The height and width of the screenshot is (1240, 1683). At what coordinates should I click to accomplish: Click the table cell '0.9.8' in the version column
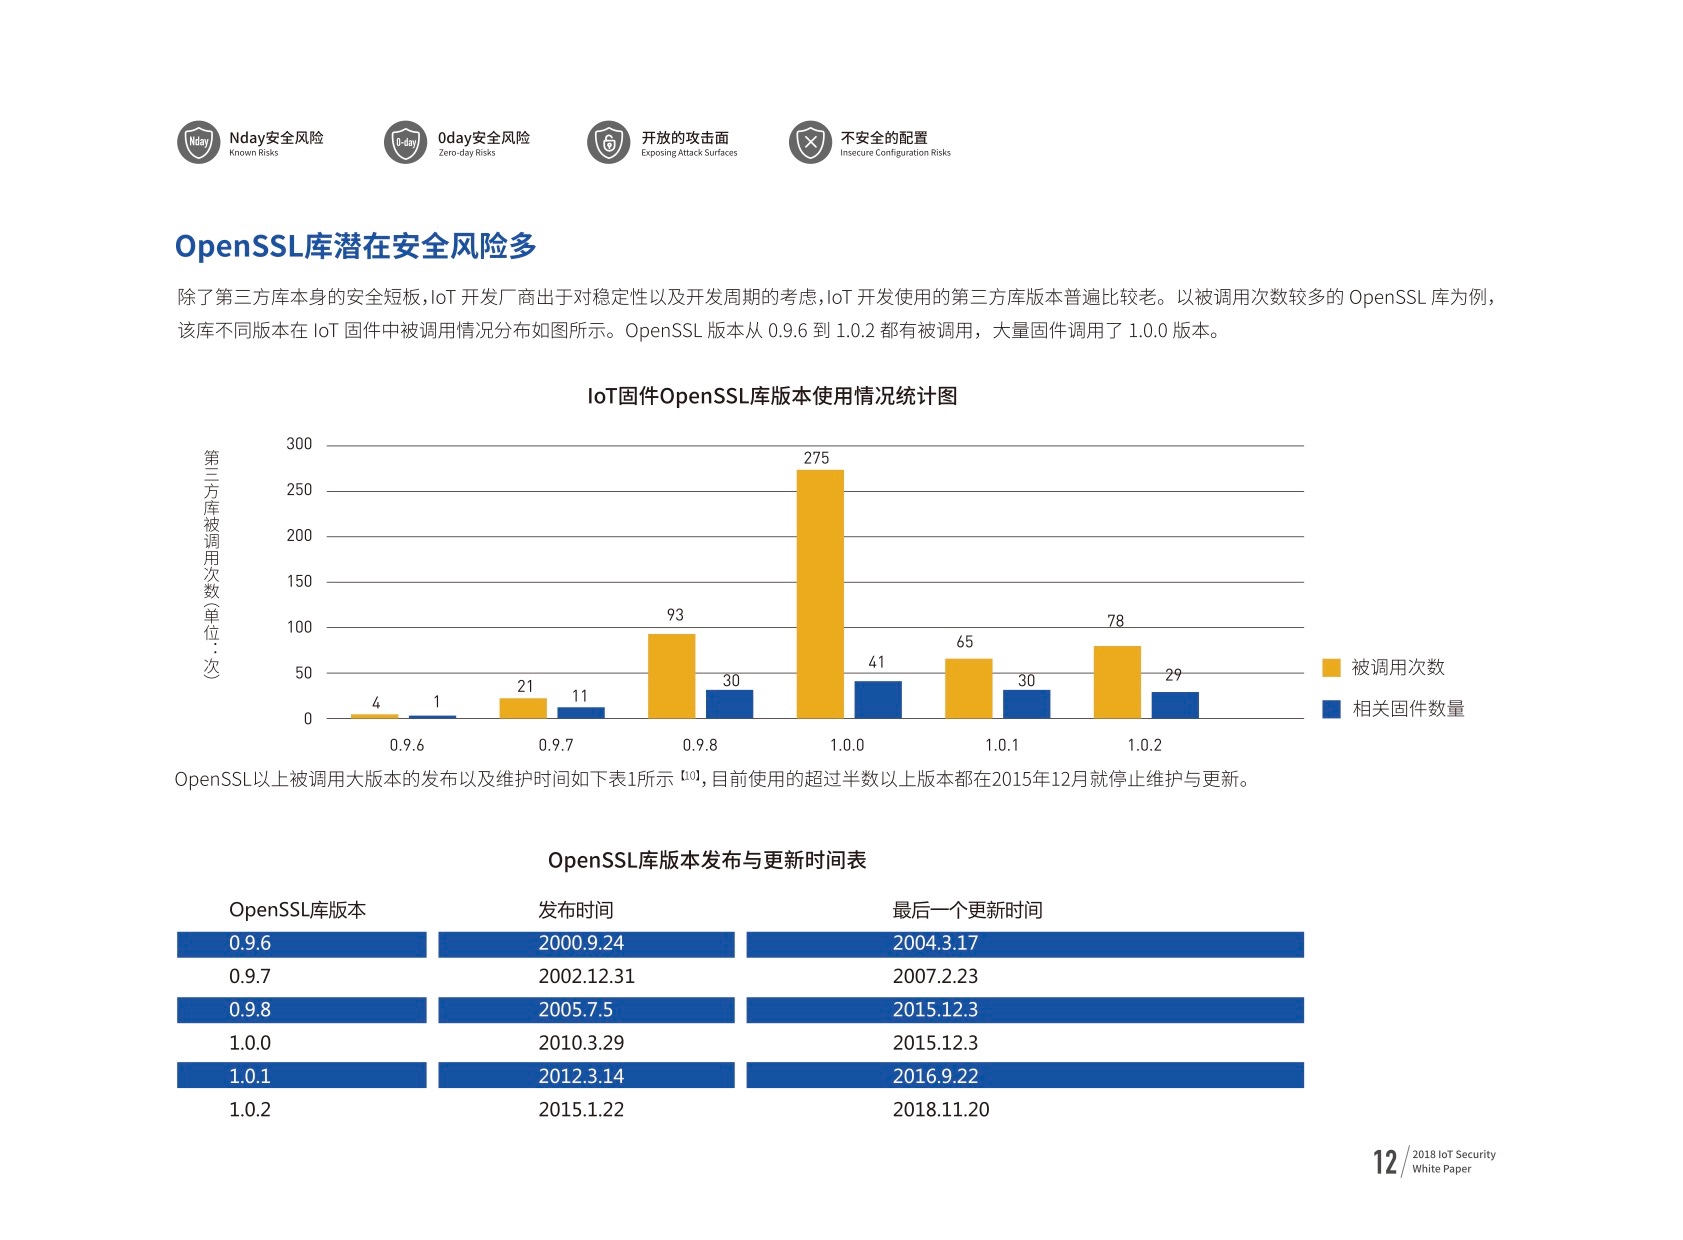(250, 1010)
